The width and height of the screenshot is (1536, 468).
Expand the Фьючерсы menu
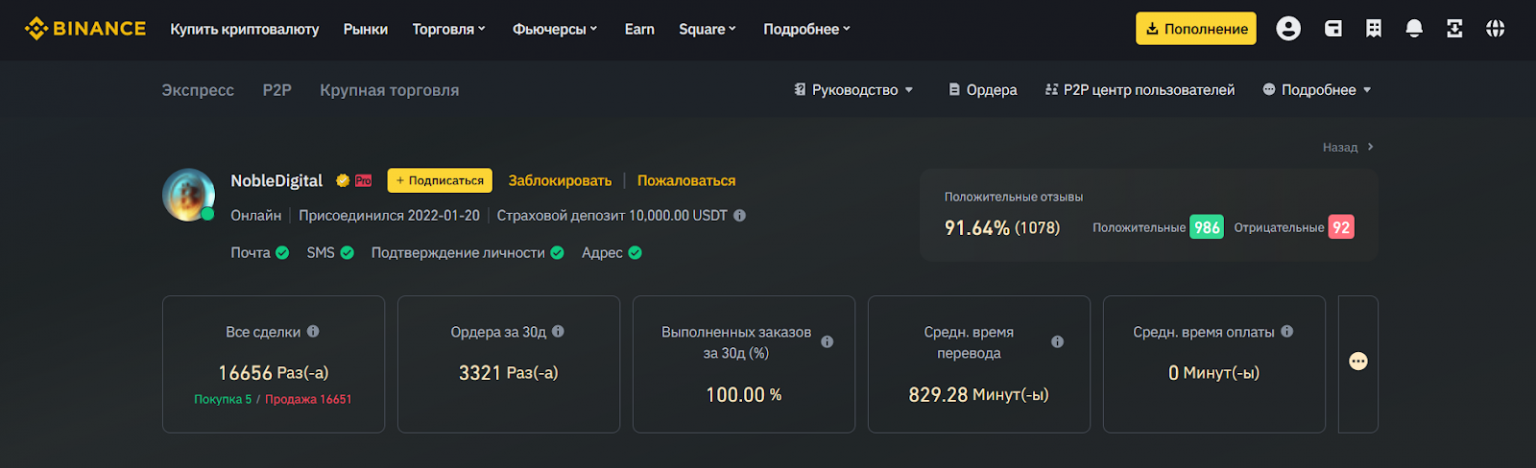(555, 29)
